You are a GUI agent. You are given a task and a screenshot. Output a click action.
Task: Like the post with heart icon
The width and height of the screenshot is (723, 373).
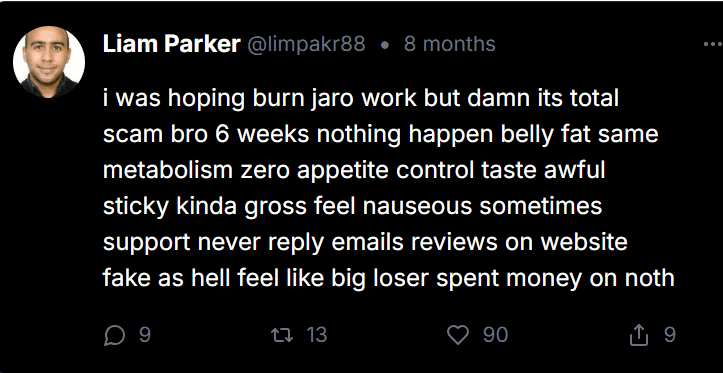(458, 335)
